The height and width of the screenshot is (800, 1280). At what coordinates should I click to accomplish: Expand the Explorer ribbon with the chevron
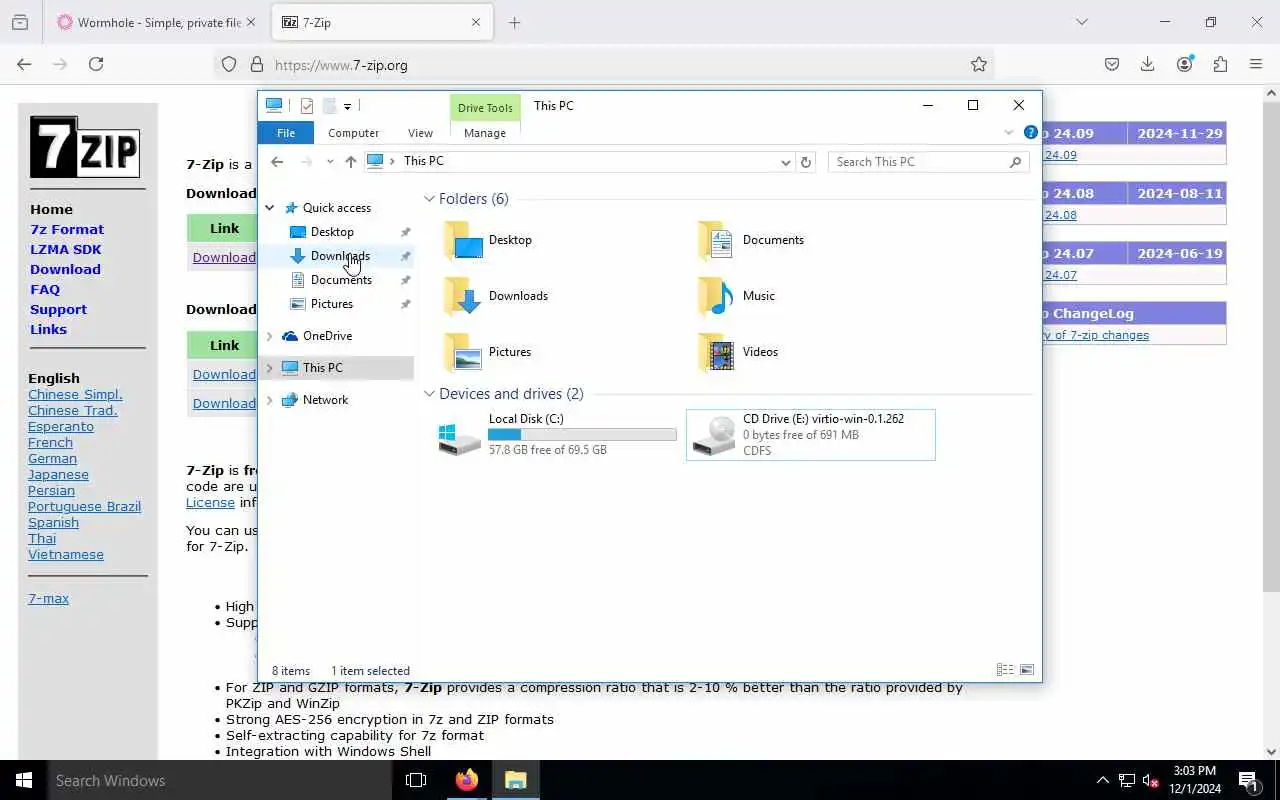1008,133
